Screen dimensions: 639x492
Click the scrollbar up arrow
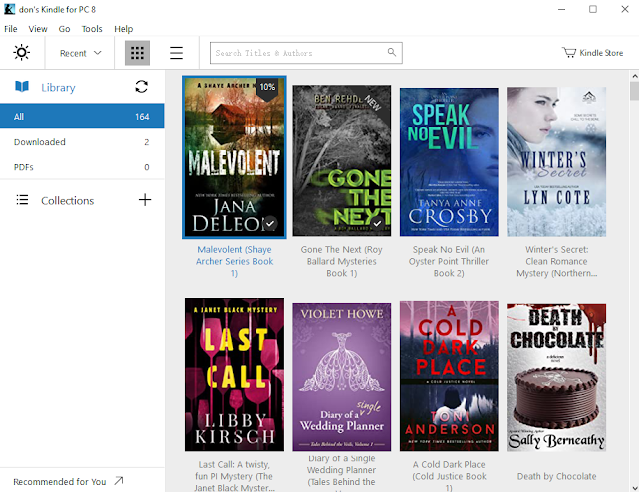635,76
